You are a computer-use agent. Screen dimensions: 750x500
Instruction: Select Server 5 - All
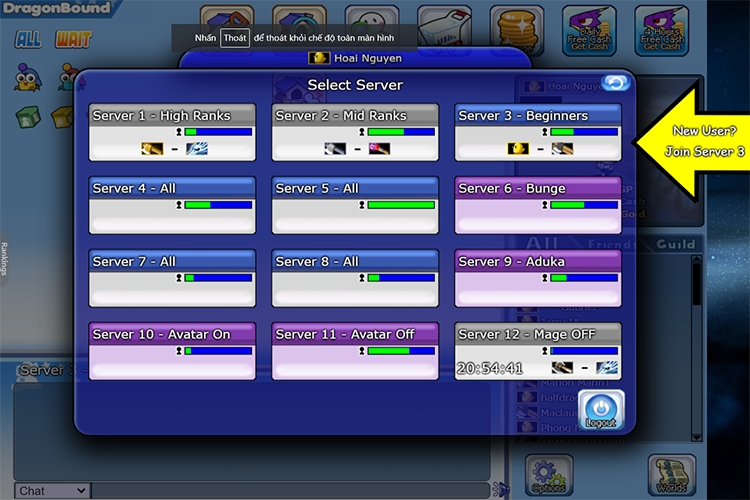[x=355, y=205]
